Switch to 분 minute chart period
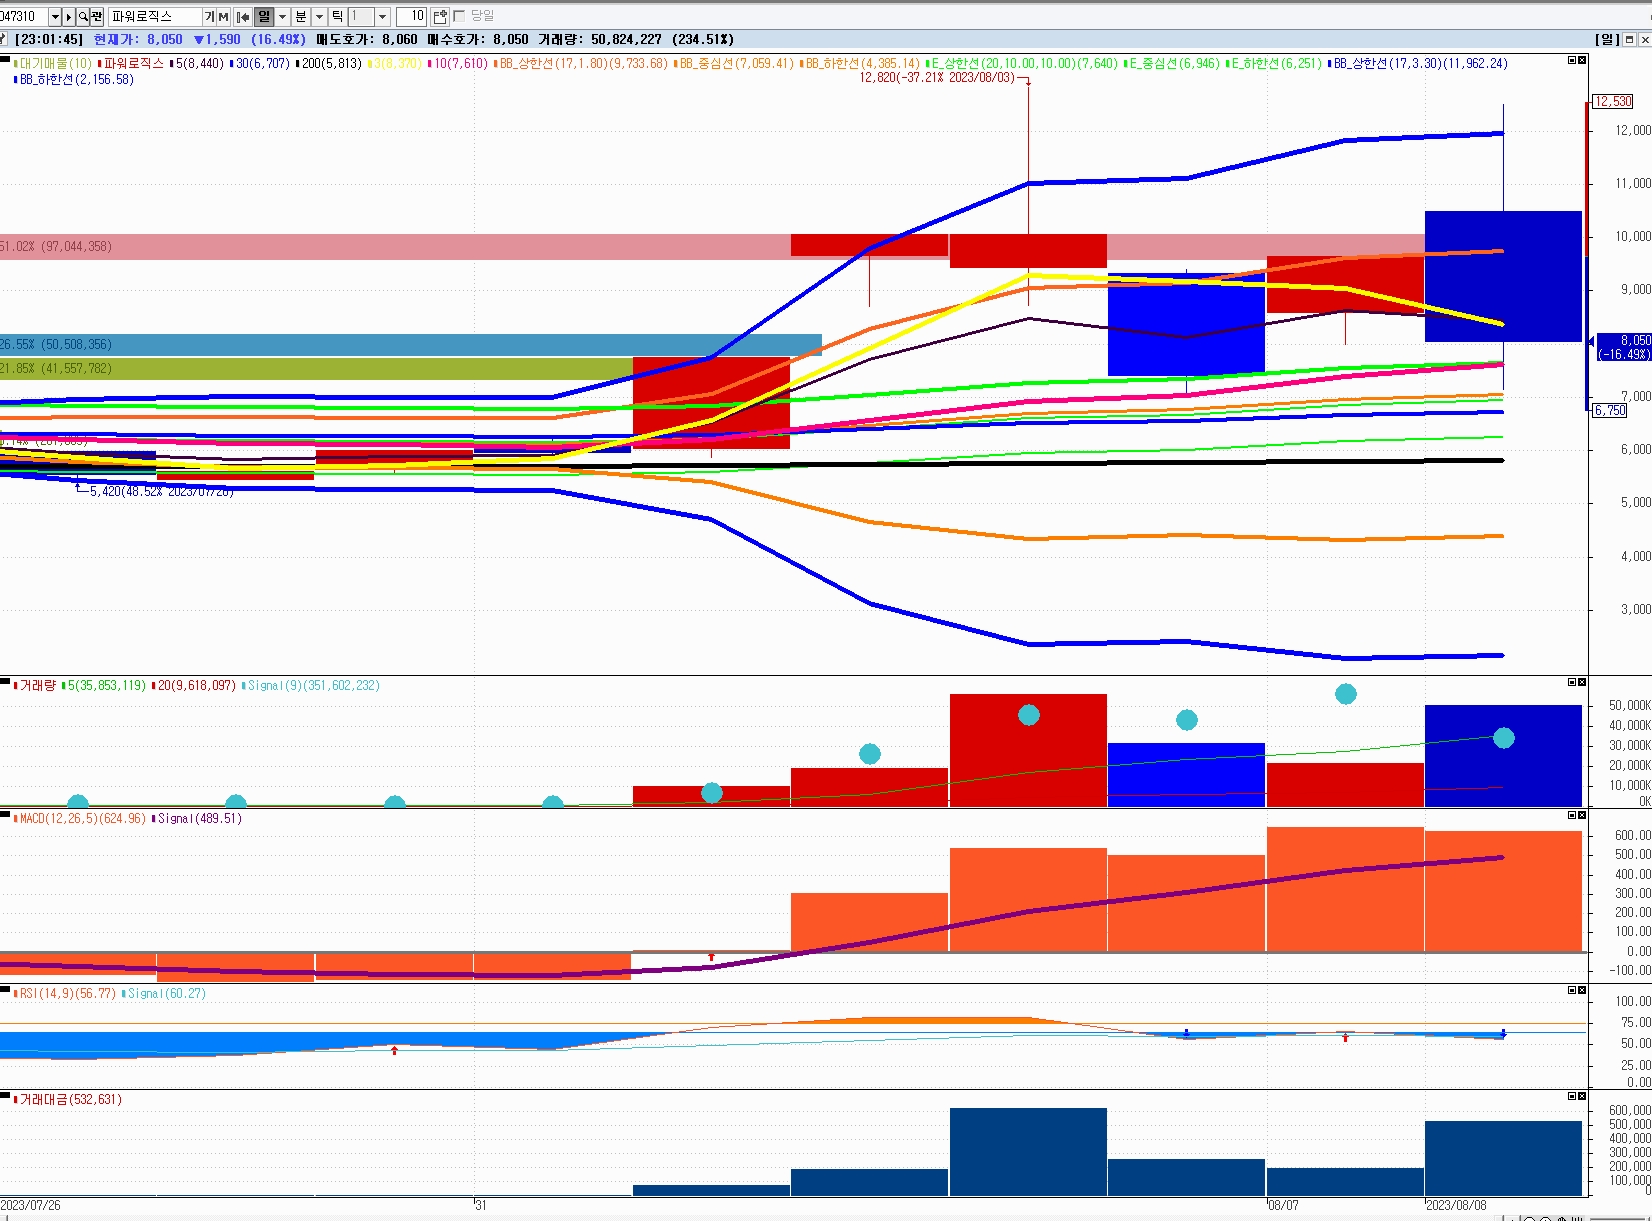Image resolution: width=1652 pixels, height=1221 pixels. click(x=301, y=16)
